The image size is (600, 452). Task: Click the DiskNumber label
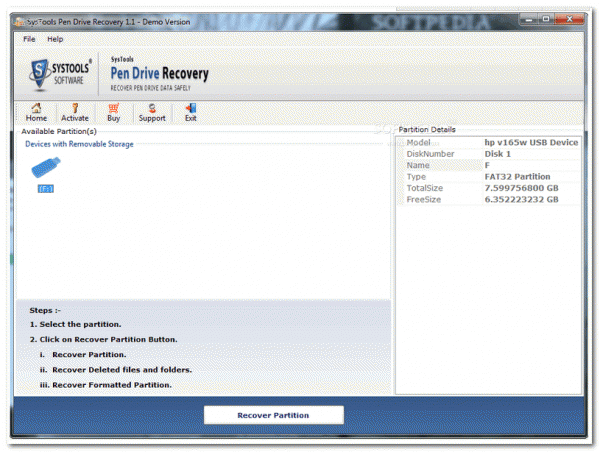point(430,154)
